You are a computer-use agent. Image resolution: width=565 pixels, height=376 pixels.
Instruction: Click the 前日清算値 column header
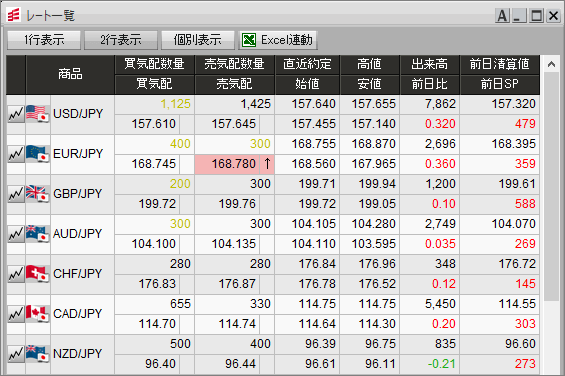tap(500, 65)
